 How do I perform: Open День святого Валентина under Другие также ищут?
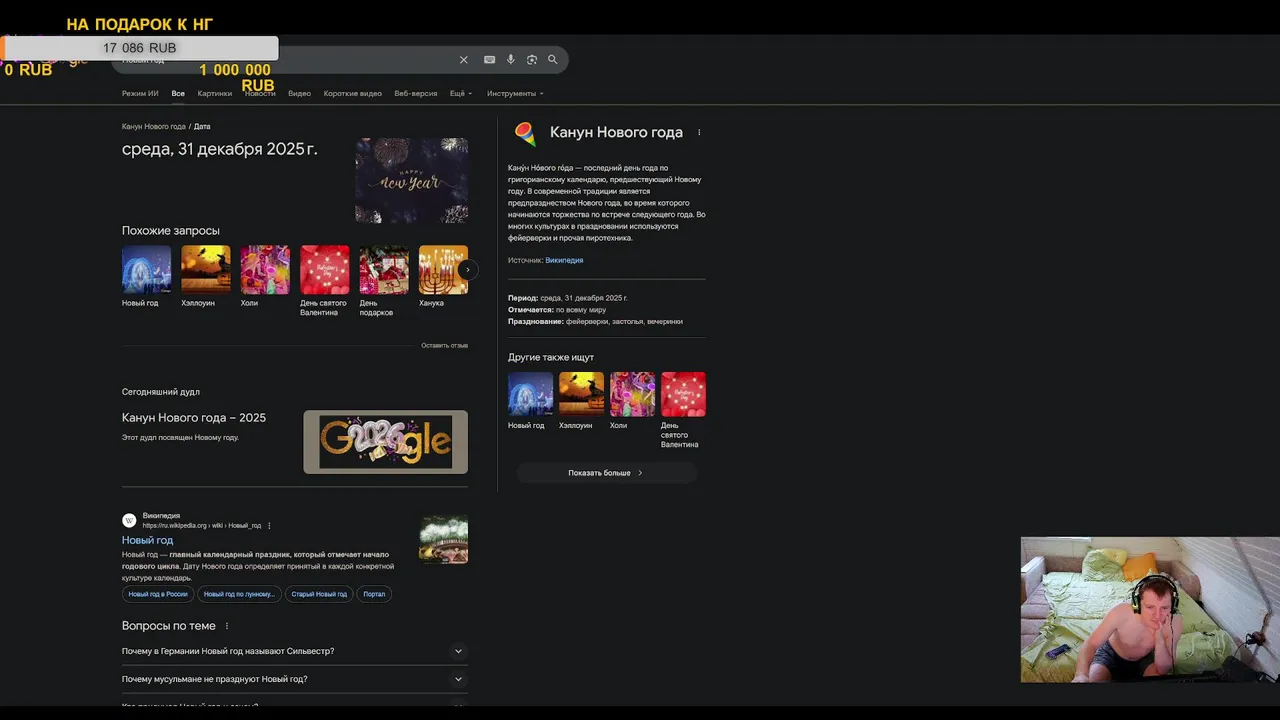(683, 394)
